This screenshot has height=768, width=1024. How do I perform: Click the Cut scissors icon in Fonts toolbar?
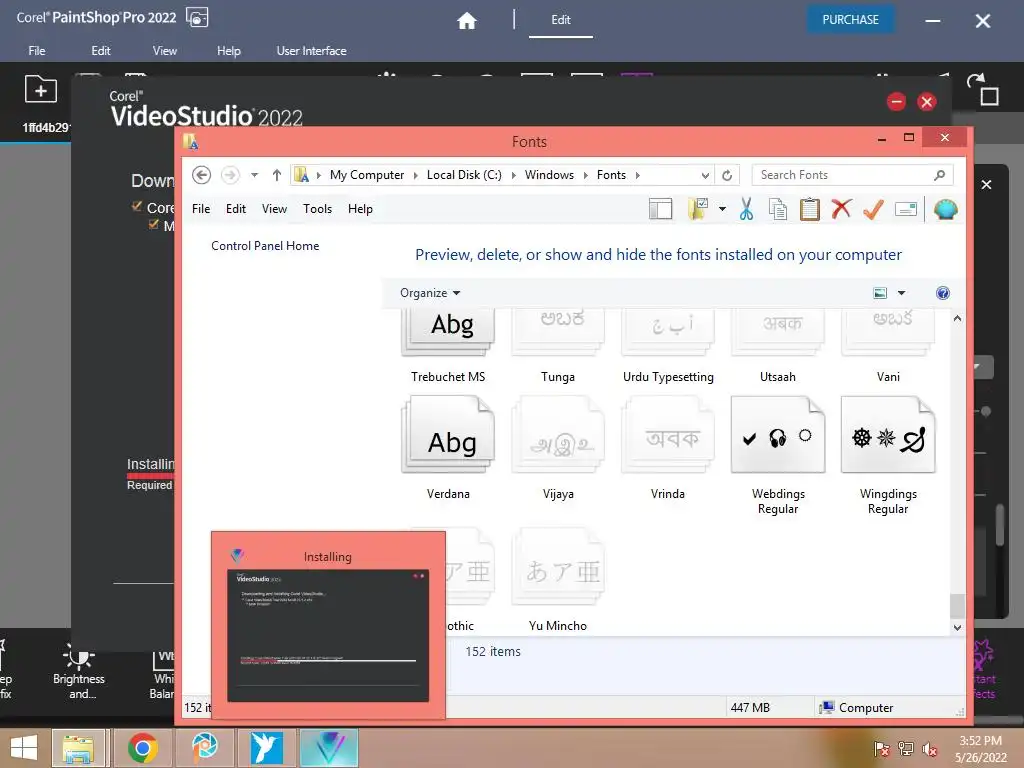tap(746, 209)
